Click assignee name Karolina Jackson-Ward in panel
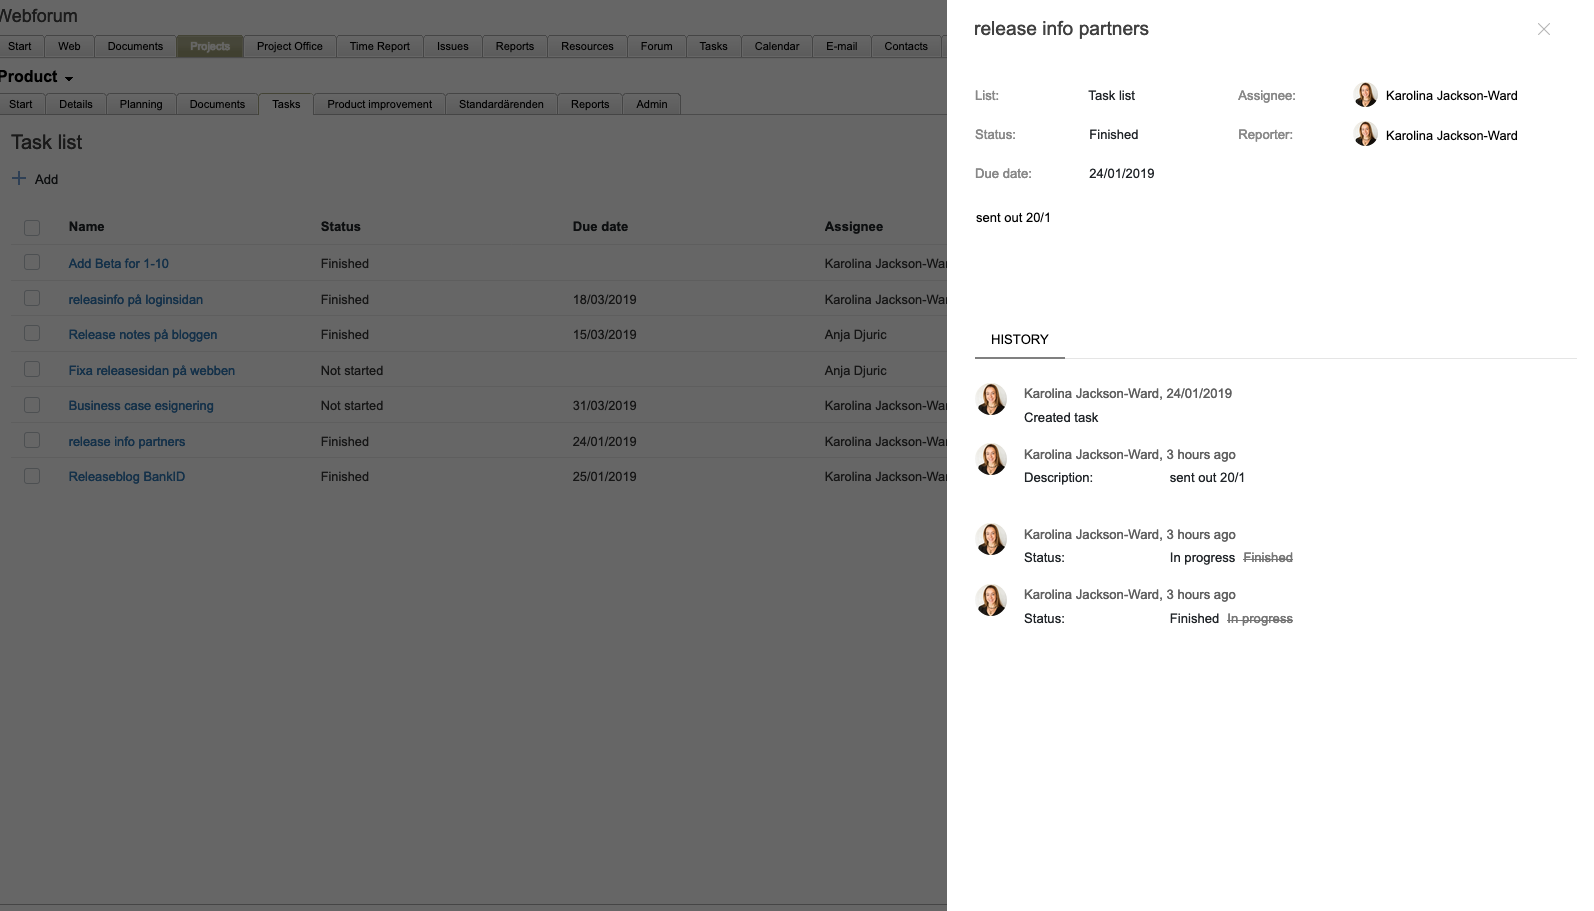The width and height of the screenshot is (1594, 911). click(x=1452, y=95)
